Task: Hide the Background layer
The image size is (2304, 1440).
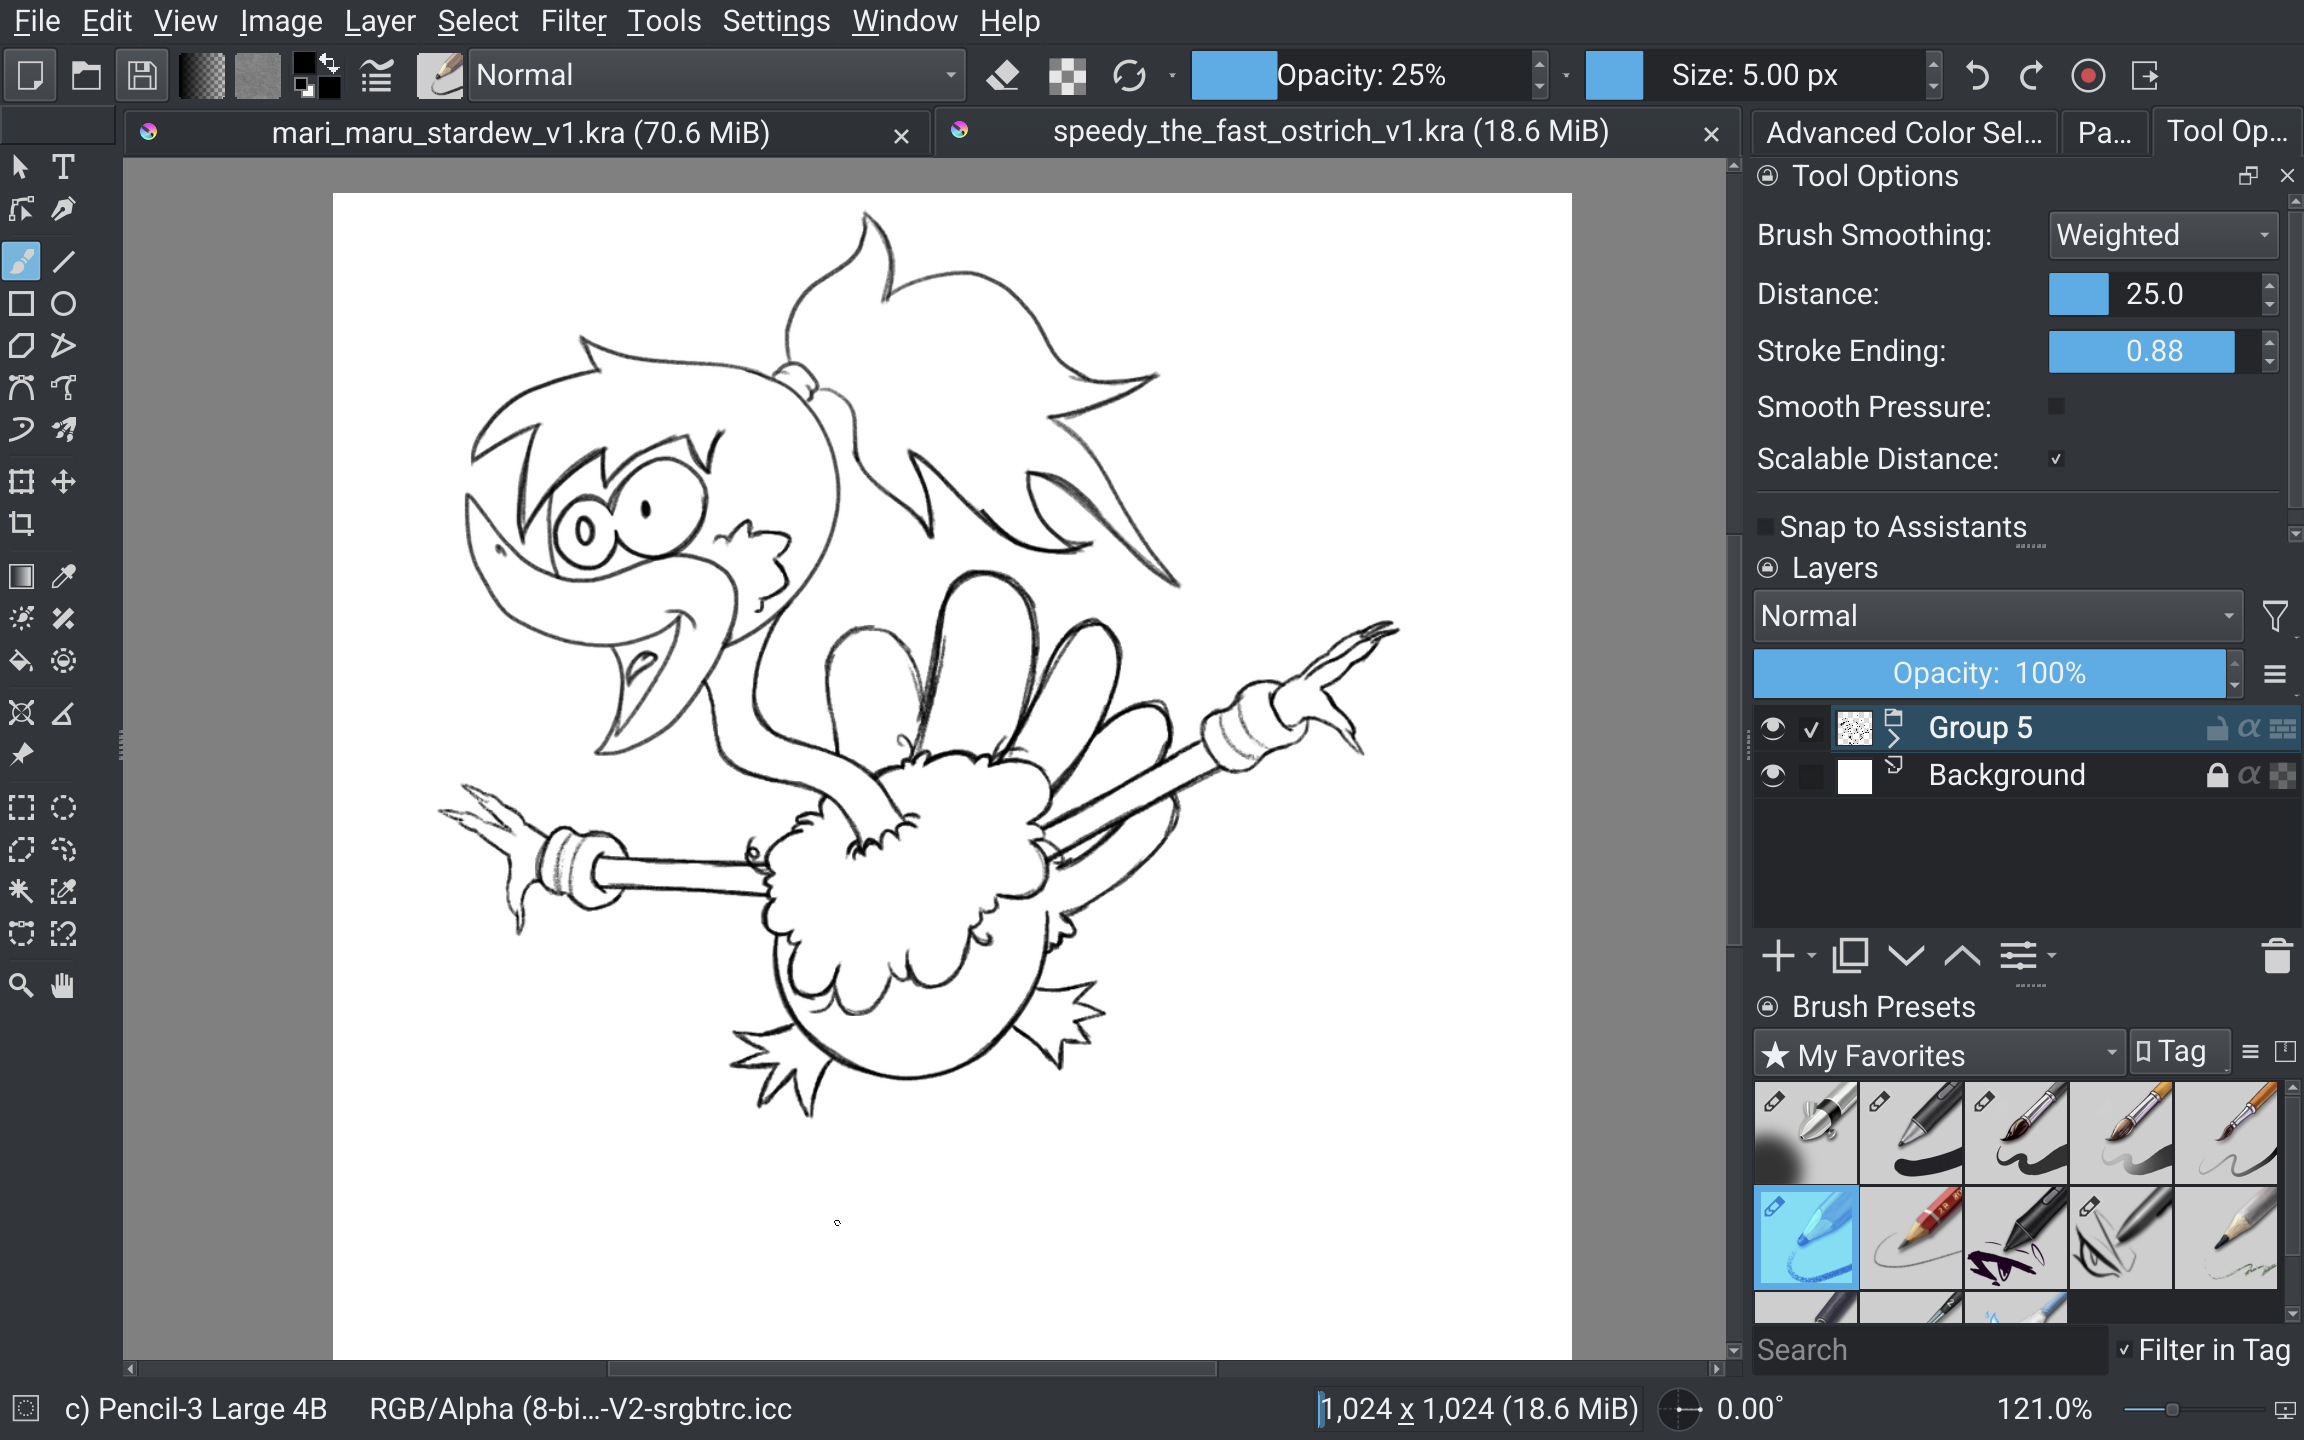Action: point(1773,775)
